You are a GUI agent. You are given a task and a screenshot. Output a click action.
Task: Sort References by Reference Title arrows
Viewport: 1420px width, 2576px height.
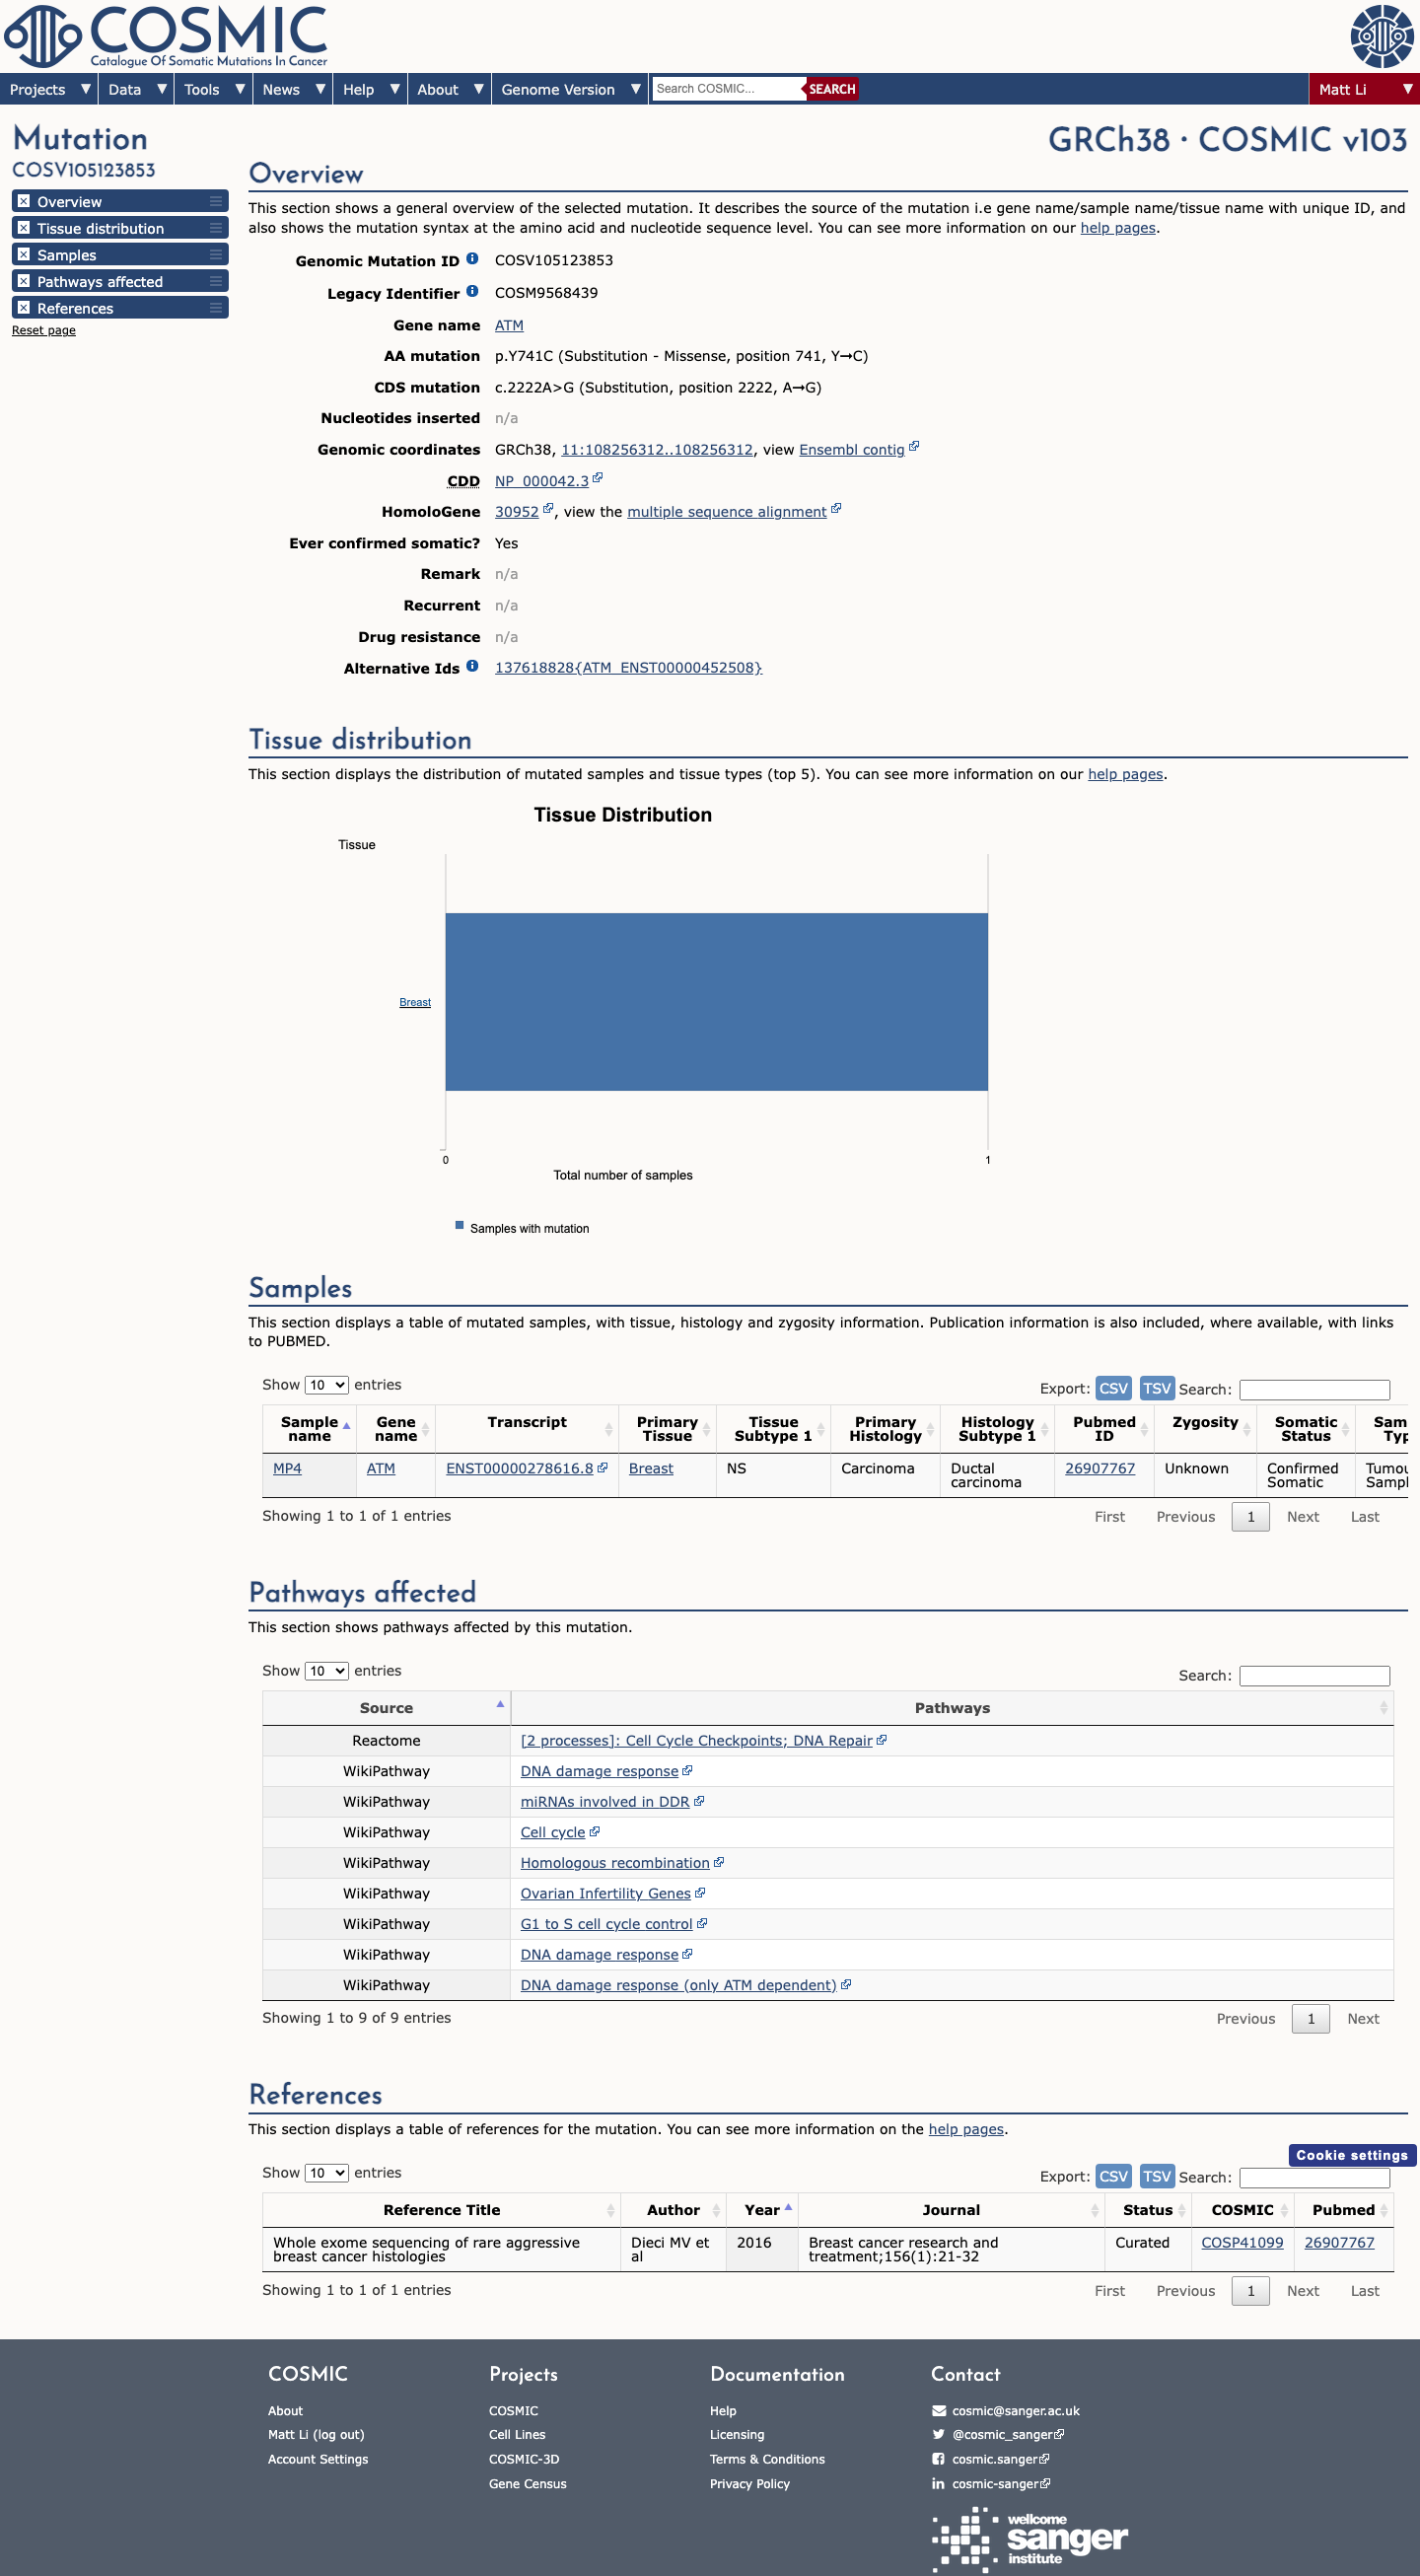coord(611,2210)
